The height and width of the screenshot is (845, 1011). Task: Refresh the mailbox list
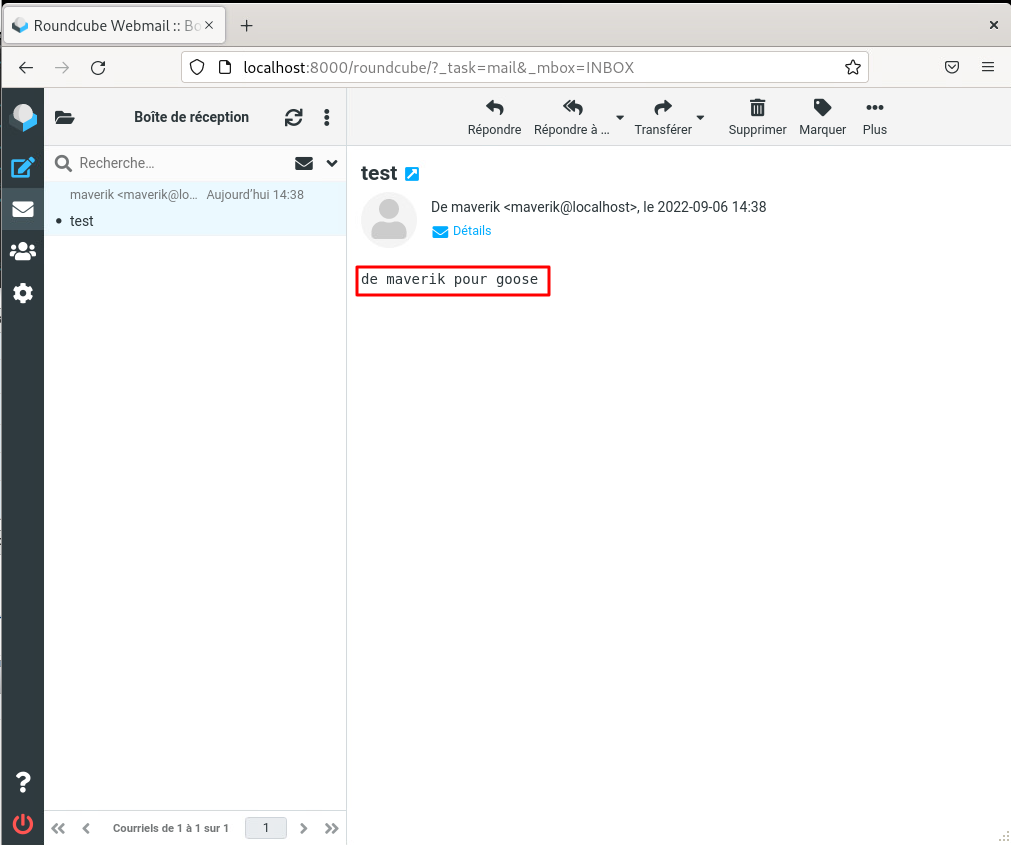[293, 117]
